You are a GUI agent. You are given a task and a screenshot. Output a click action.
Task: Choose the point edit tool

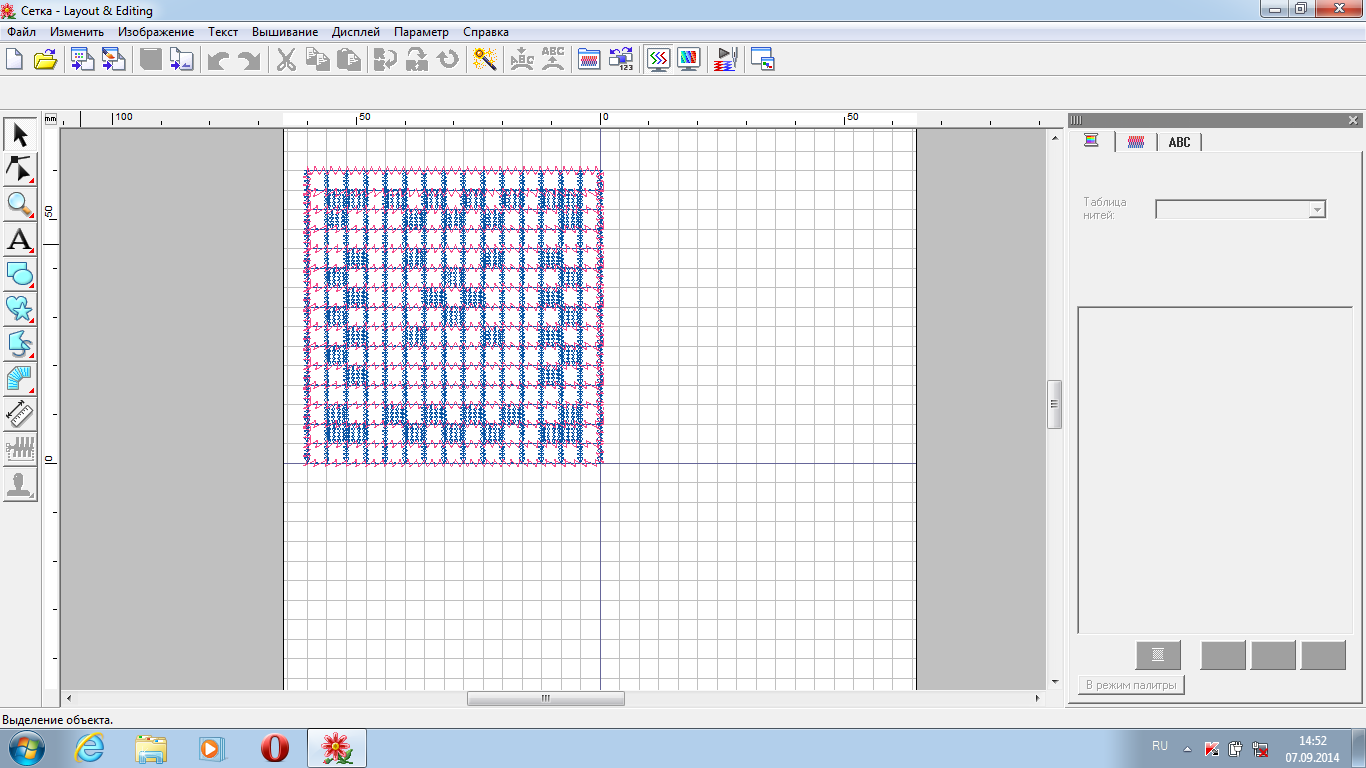(20, 169)
